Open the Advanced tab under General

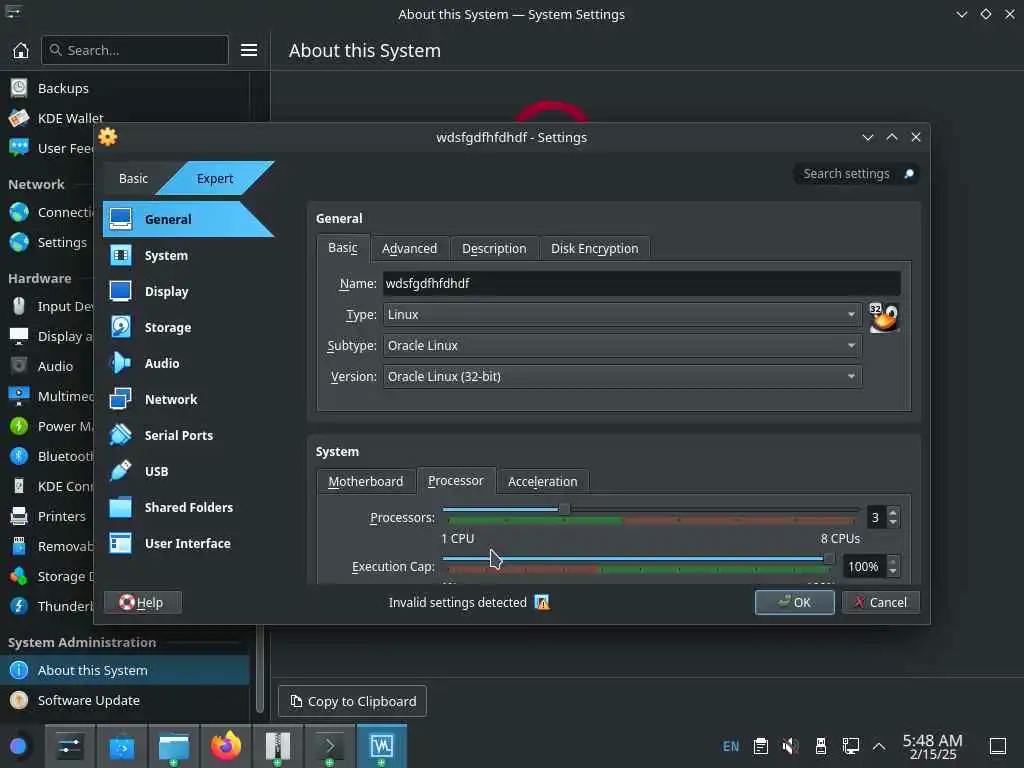pyautogui.click(x=409, y=248)
